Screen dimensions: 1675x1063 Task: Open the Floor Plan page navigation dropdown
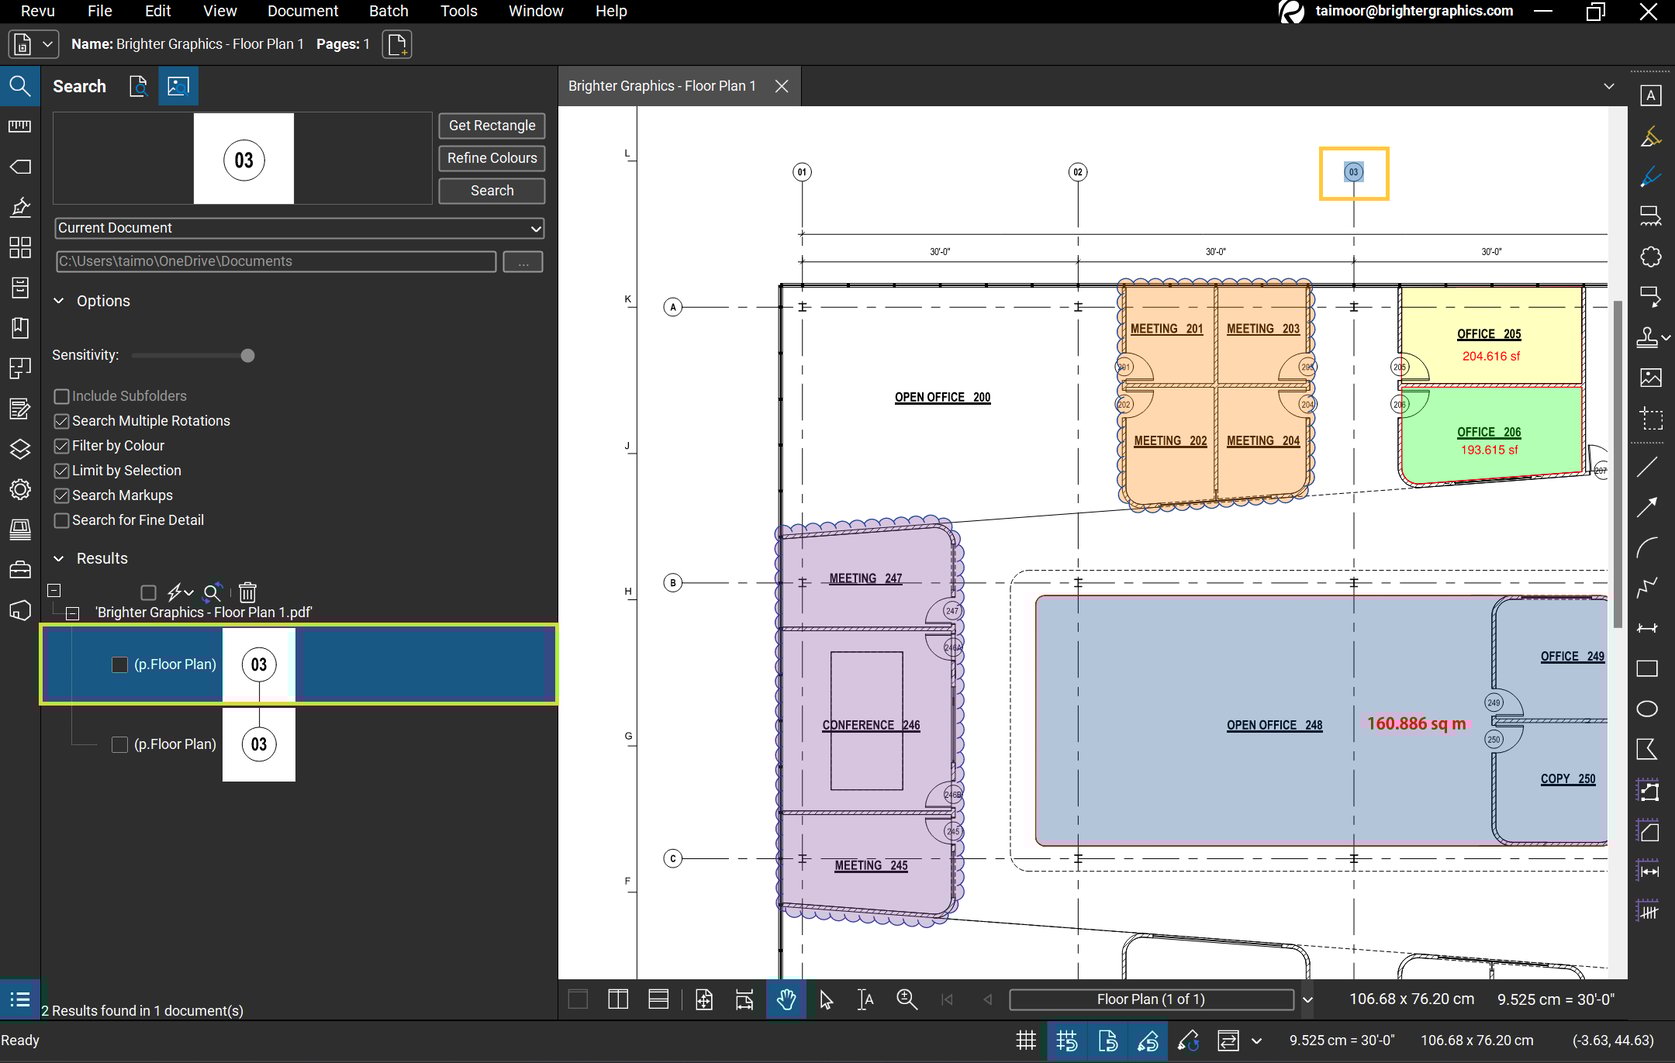coord(1308,999)
